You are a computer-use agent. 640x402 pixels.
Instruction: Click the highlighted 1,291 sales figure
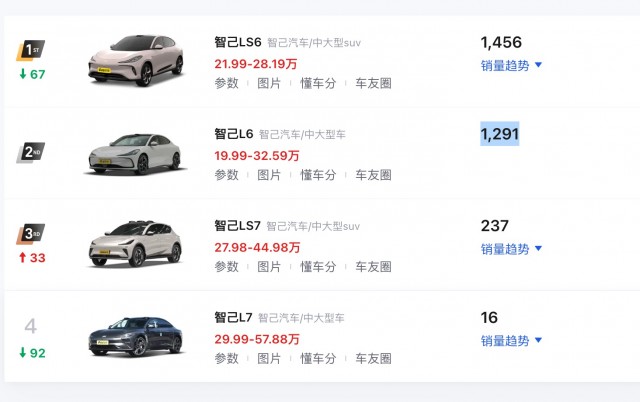500,134
